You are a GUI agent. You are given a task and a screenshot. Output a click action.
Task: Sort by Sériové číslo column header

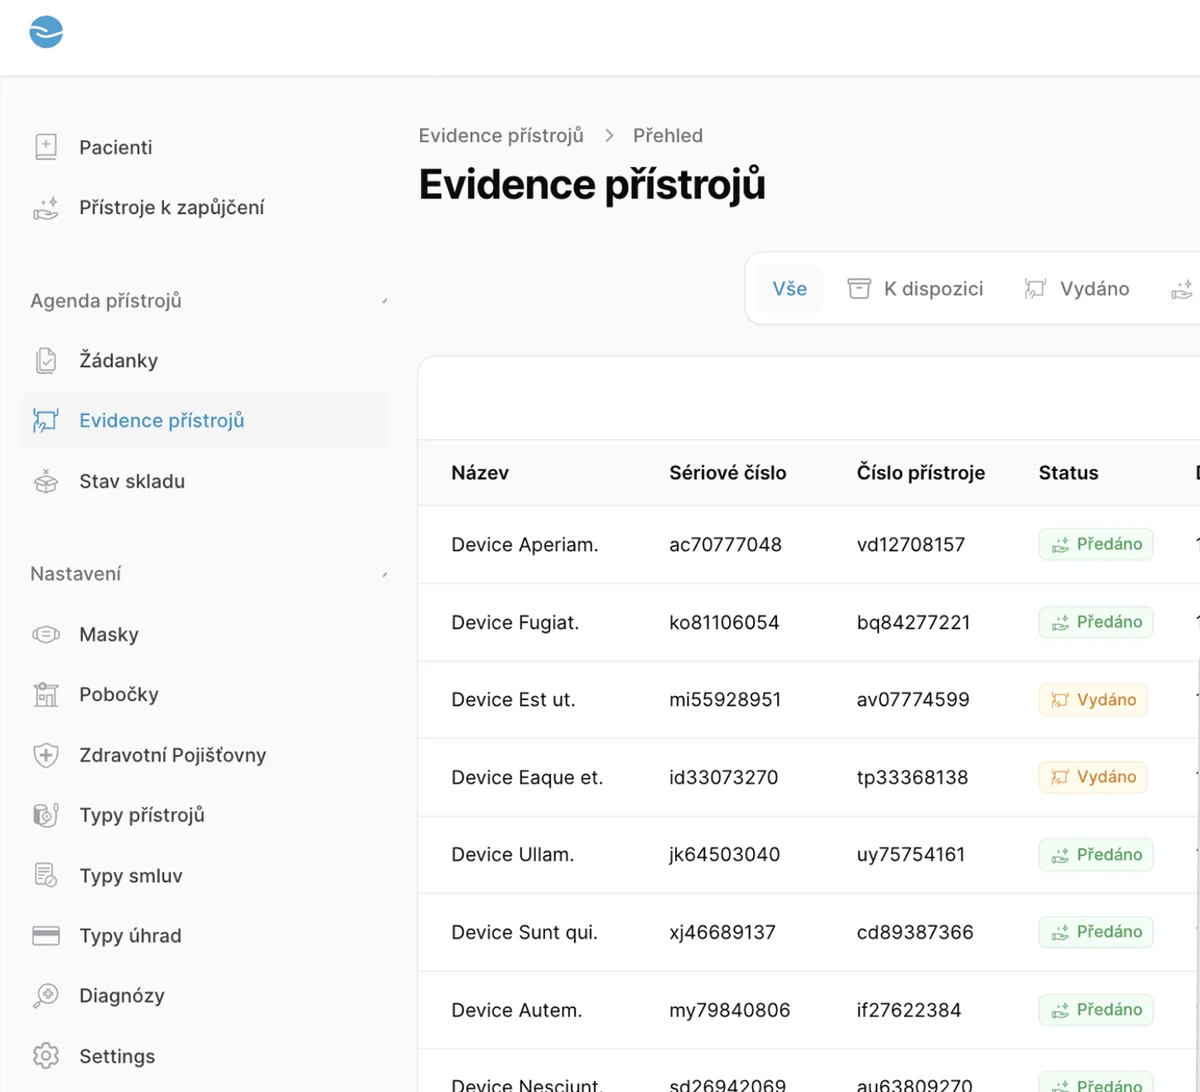pyautogui.click(x=728, y=473)
